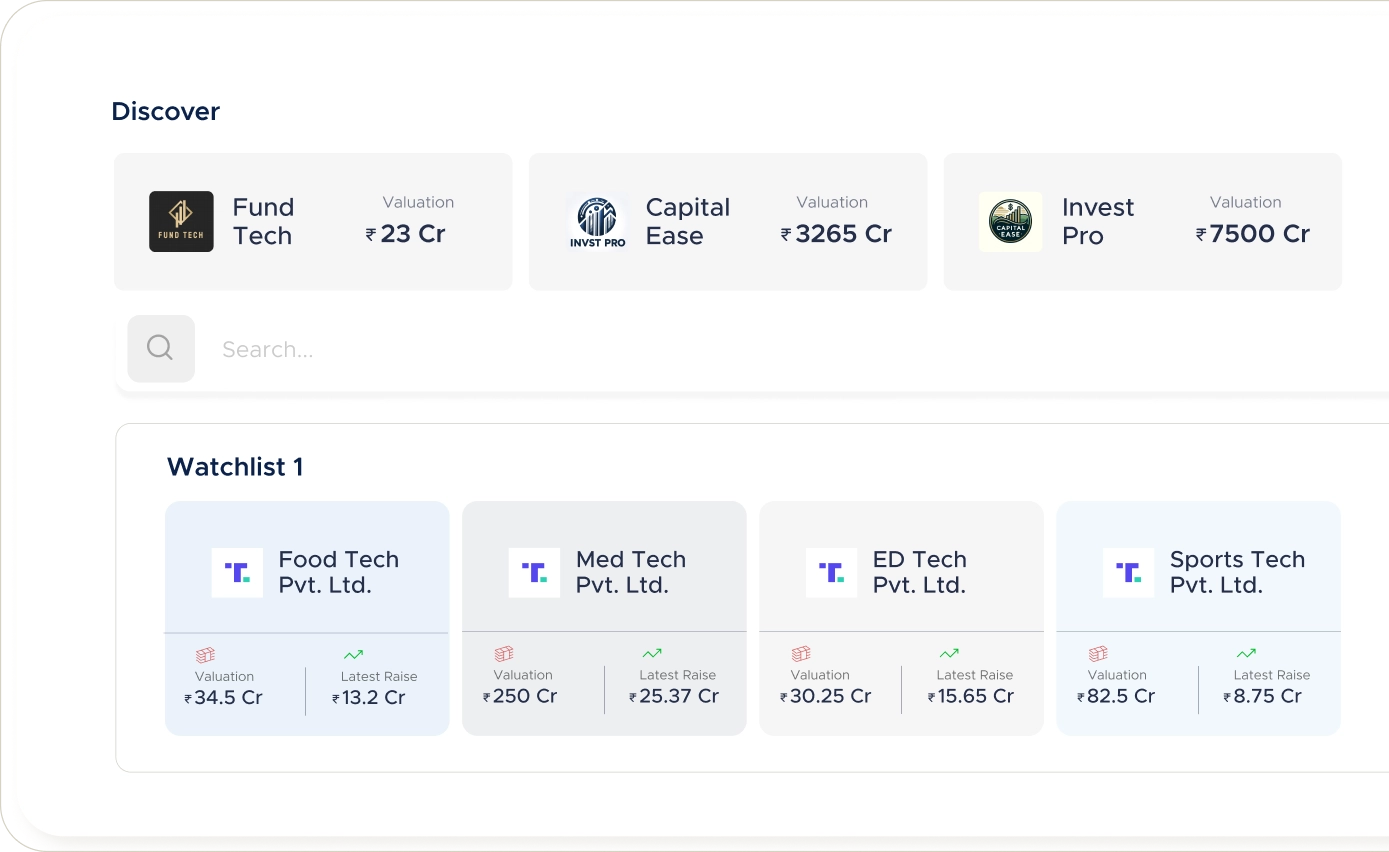Click Sports Tech Pvt. Ltd. company logo

(1128, 573)
